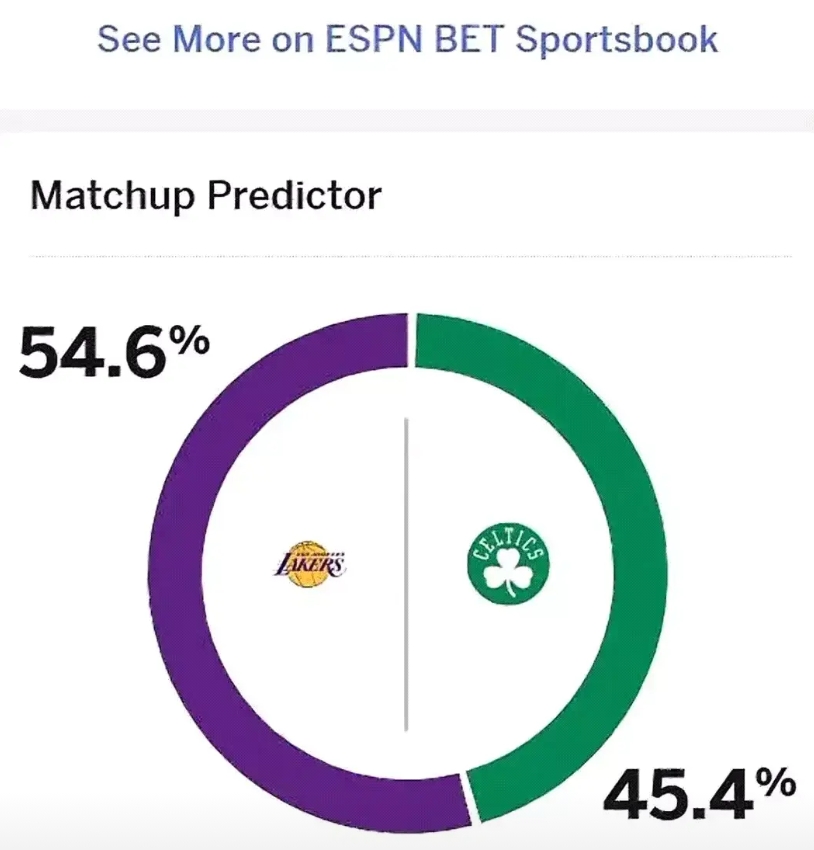The height and width of the screenshot is (850, 814).
Task: Click the 54.6% Lakers win probability
Action: 114,352
